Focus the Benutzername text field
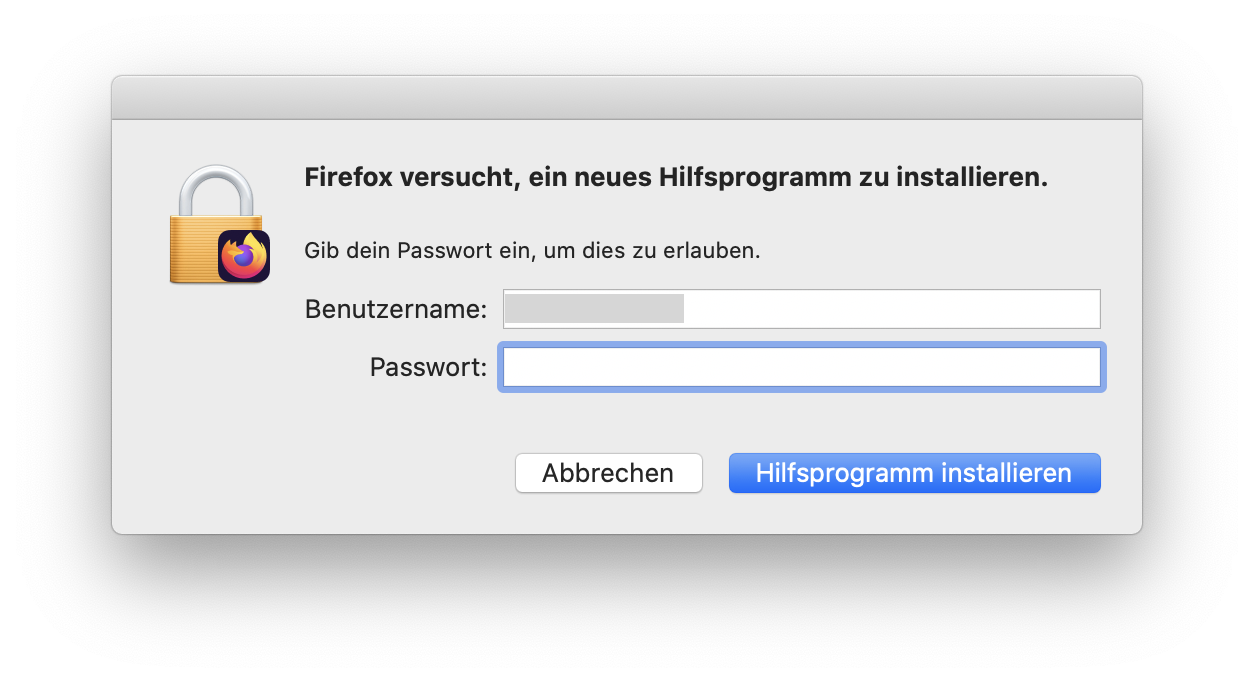This screenshot has height=682, width=1254. [801, 309]
